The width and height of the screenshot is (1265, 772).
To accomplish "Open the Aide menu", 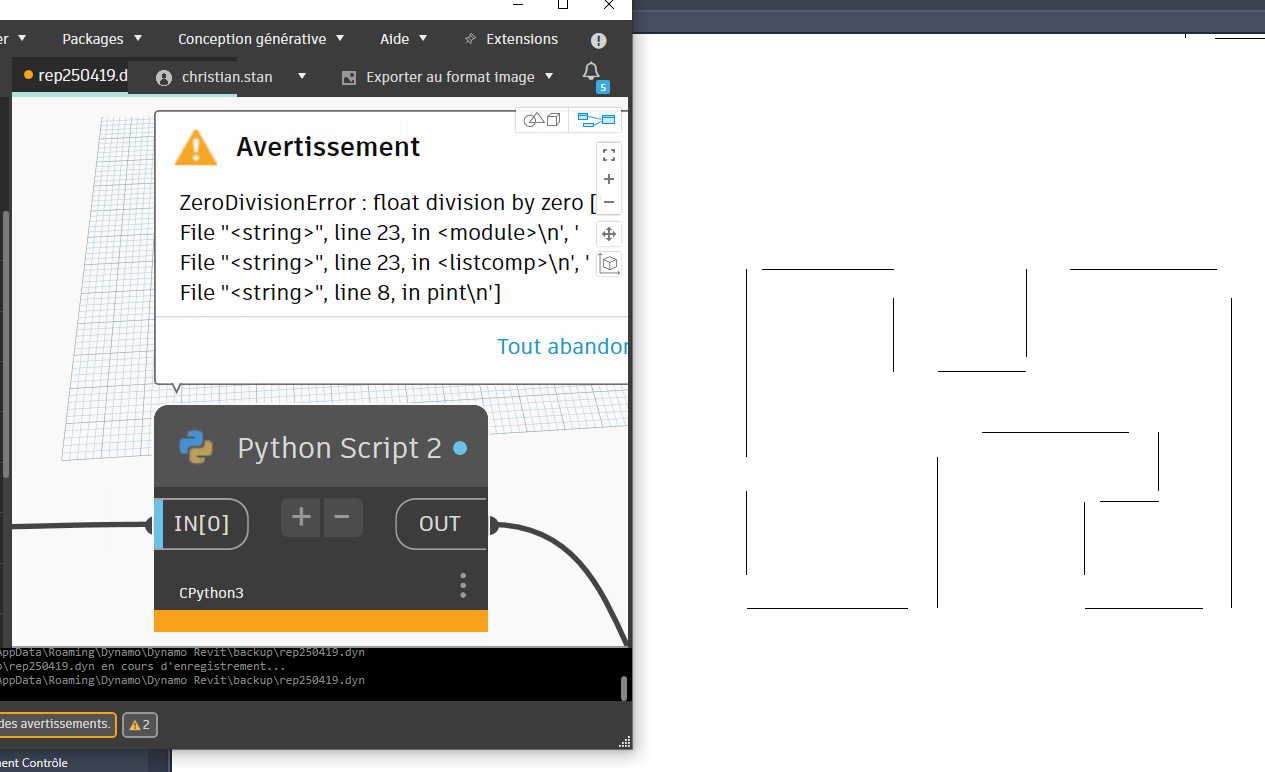I will 403,39.
